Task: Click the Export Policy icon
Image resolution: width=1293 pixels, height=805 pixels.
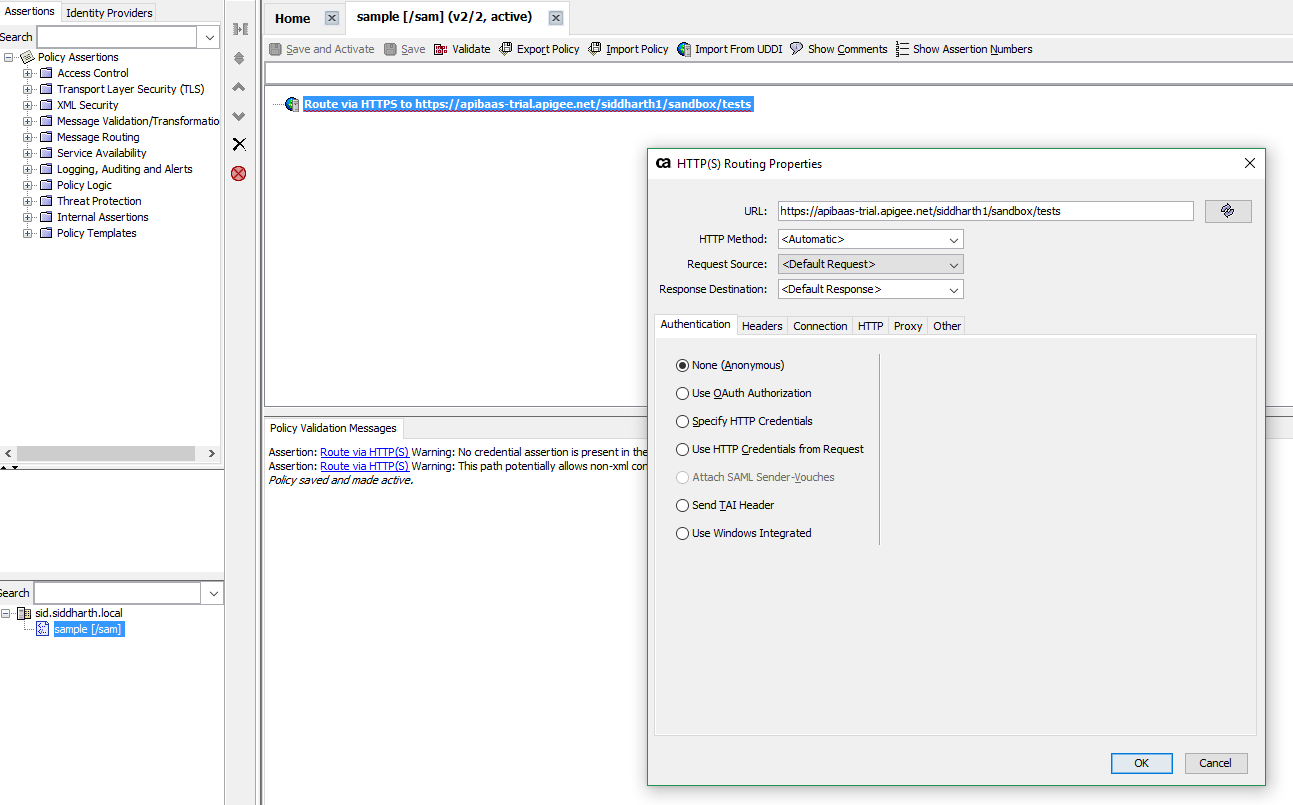Action: (x=506, y=49)
